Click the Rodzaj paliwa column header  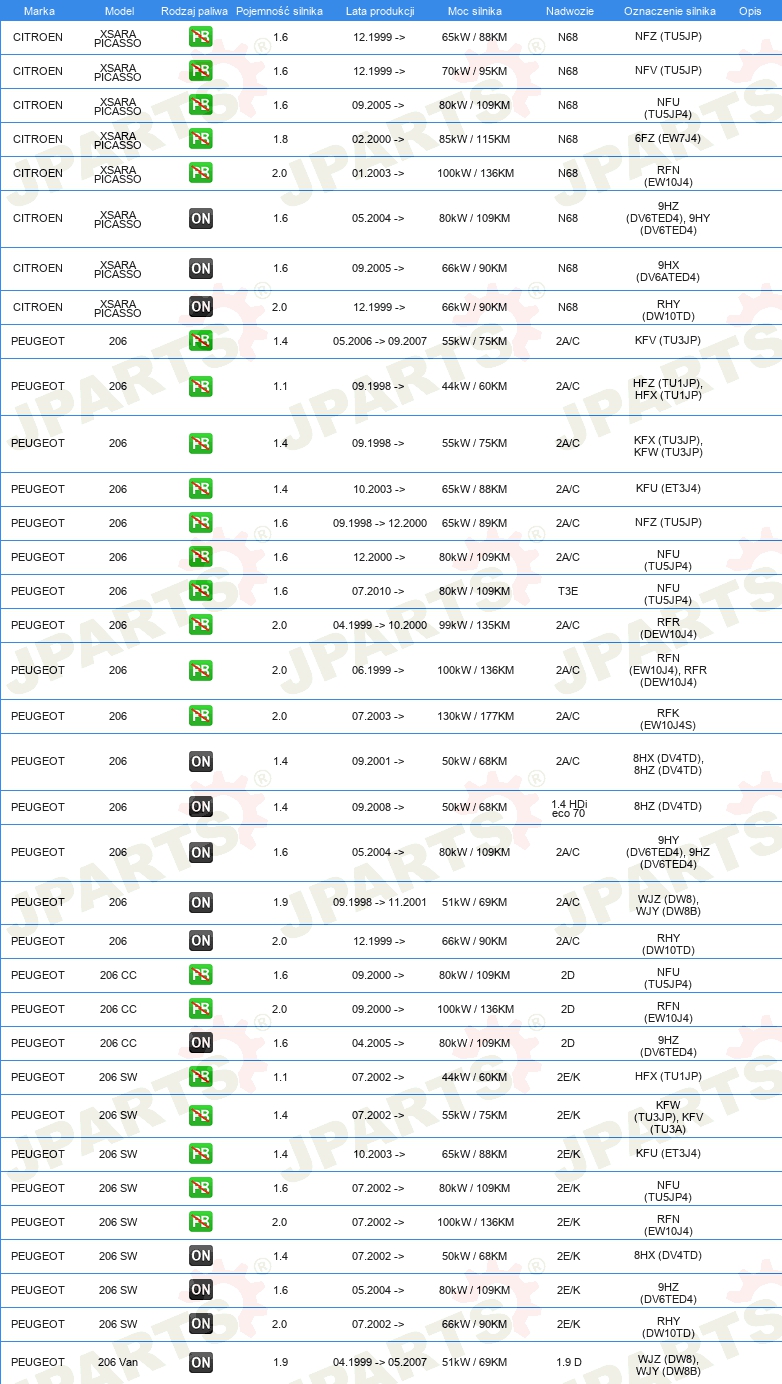tap(193, 10)
